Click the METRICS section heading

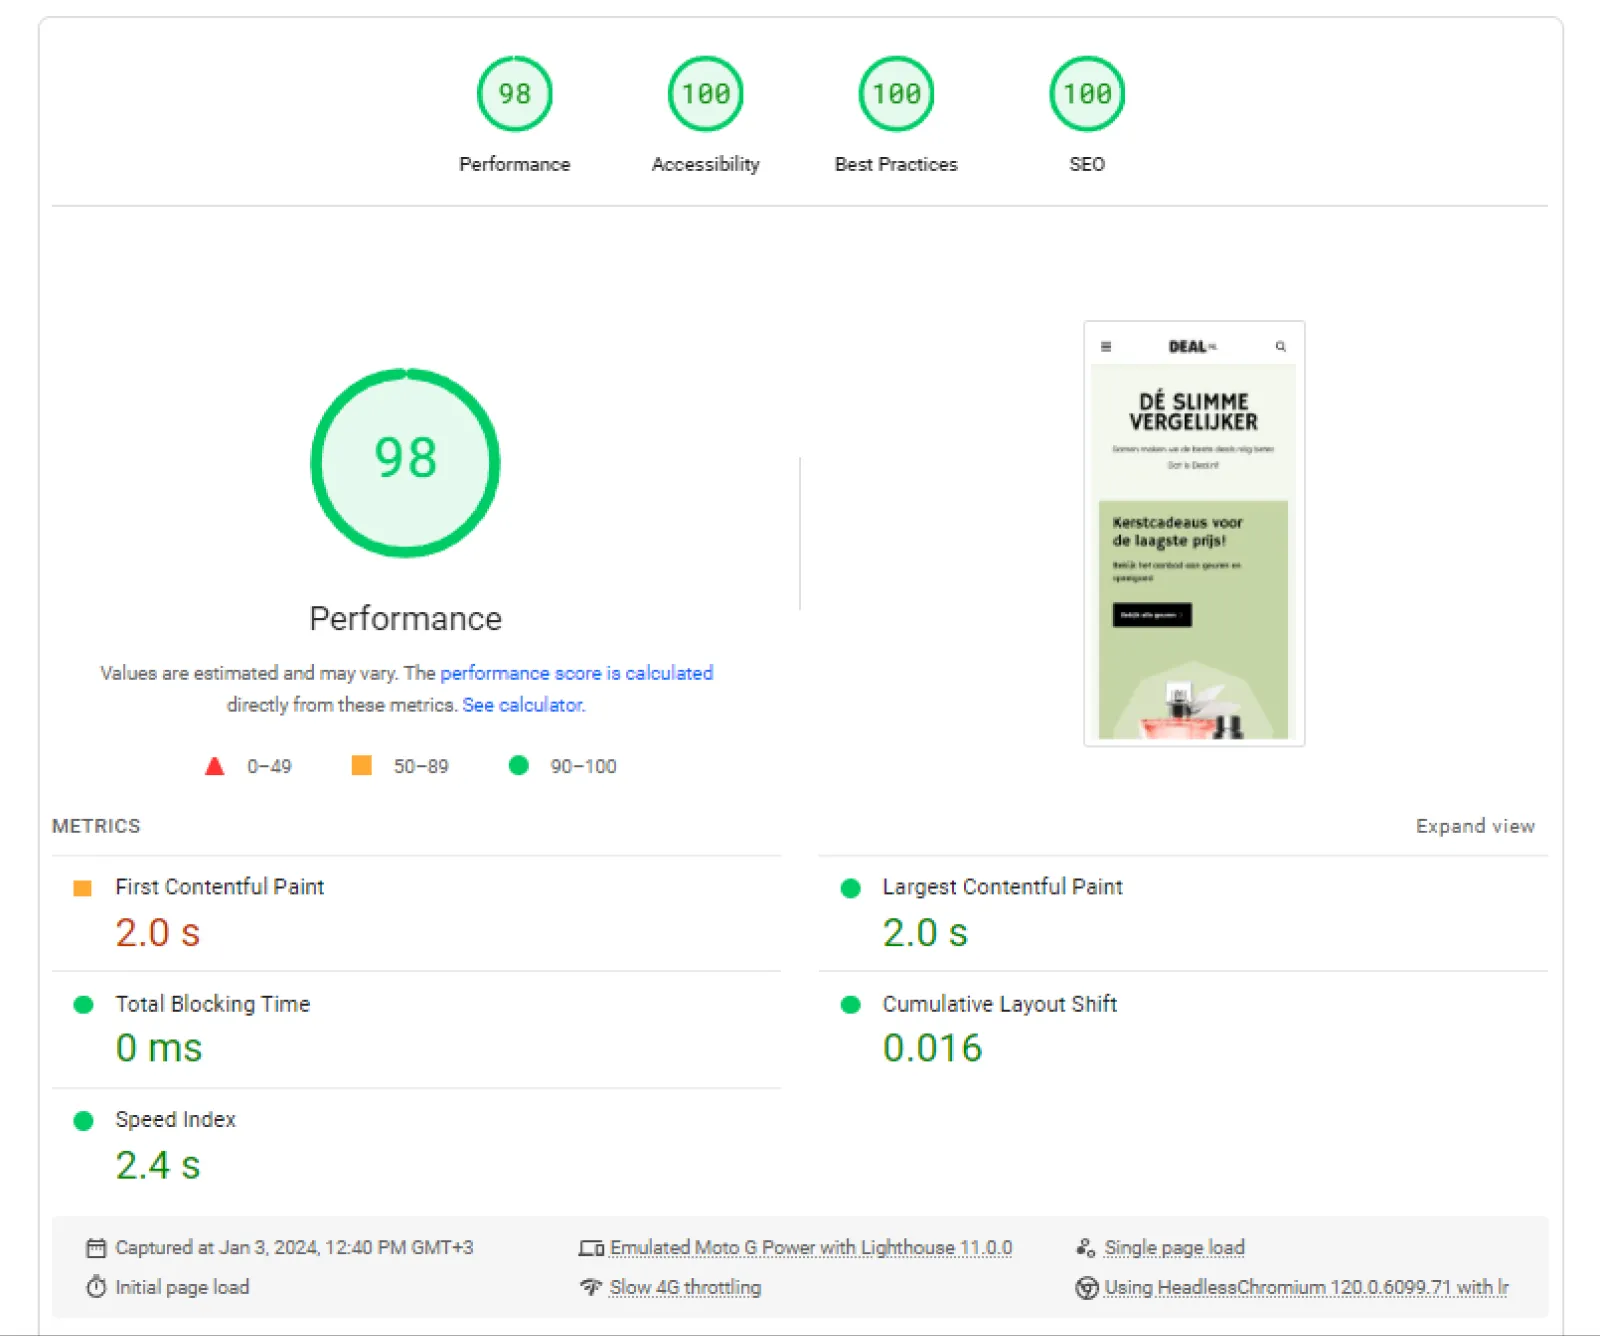point(96,826)
